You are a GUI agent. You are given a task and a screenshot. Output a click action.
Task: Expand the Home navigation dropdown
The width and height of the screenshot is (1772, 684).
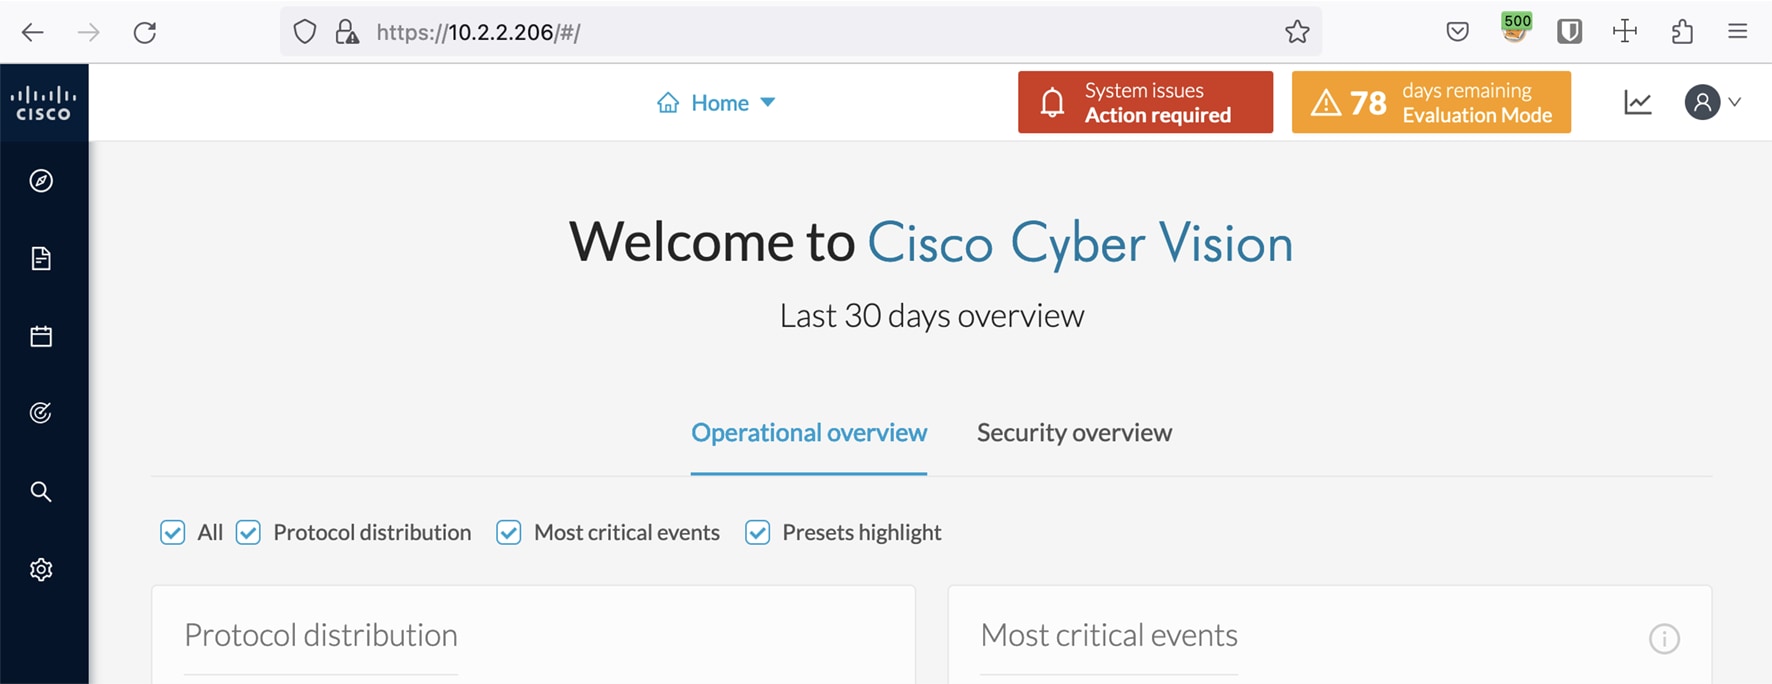coord(716,103)
